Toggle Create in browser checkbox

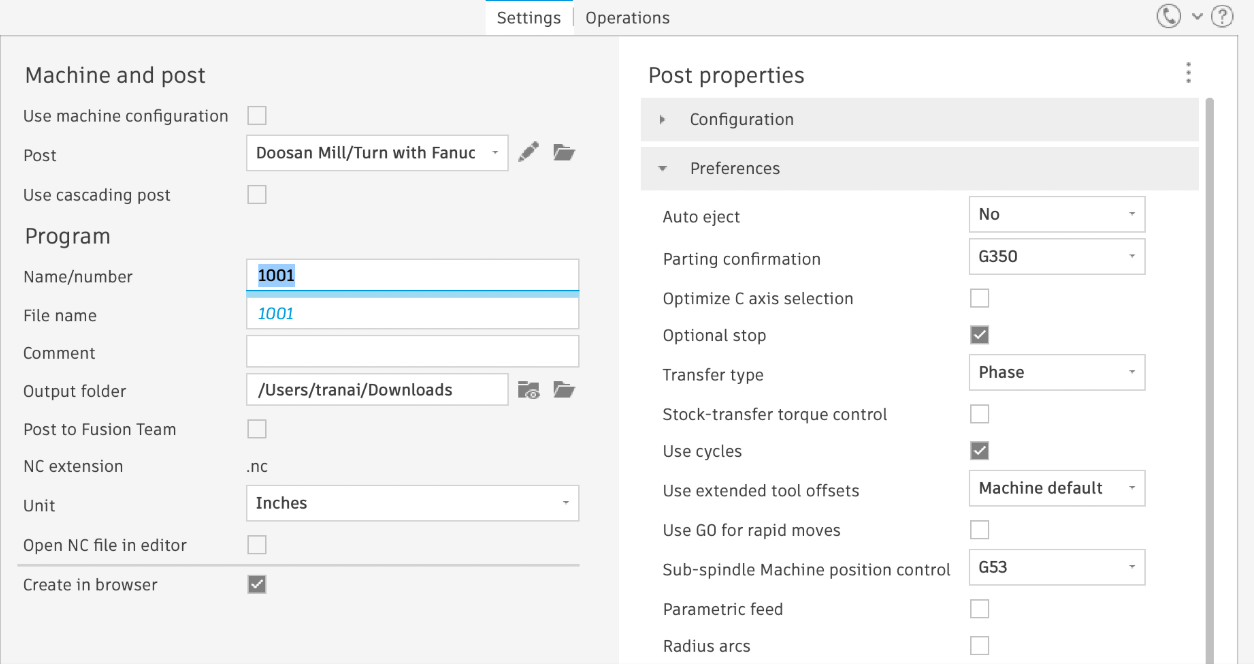(257, 584)
